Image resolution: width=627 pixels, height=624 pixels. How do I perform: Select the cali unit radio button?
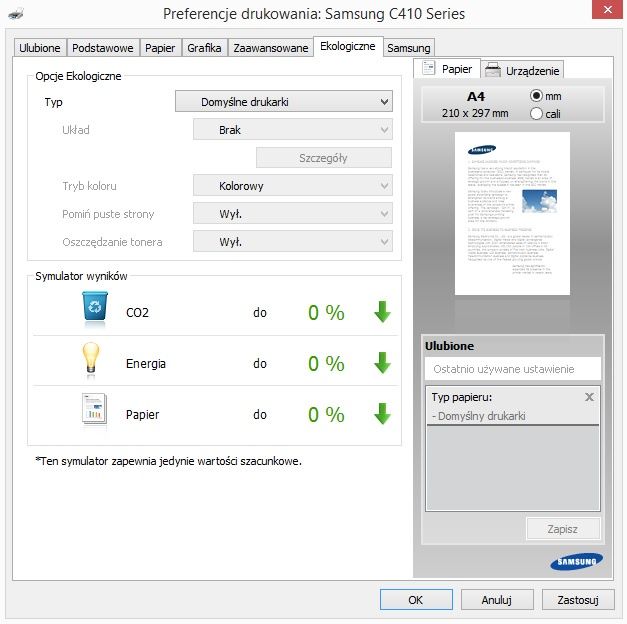click(536, 114)
